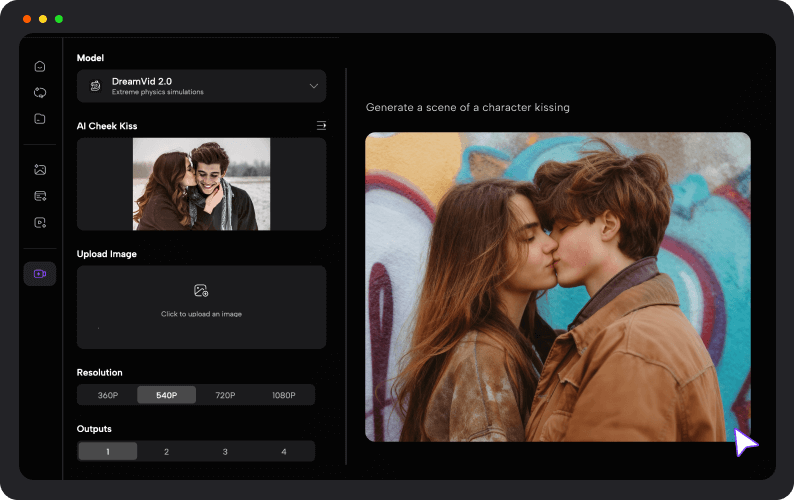The image size is (794, 500).
Task: Click the circular arrows sync icon
Action: (40, 92)
